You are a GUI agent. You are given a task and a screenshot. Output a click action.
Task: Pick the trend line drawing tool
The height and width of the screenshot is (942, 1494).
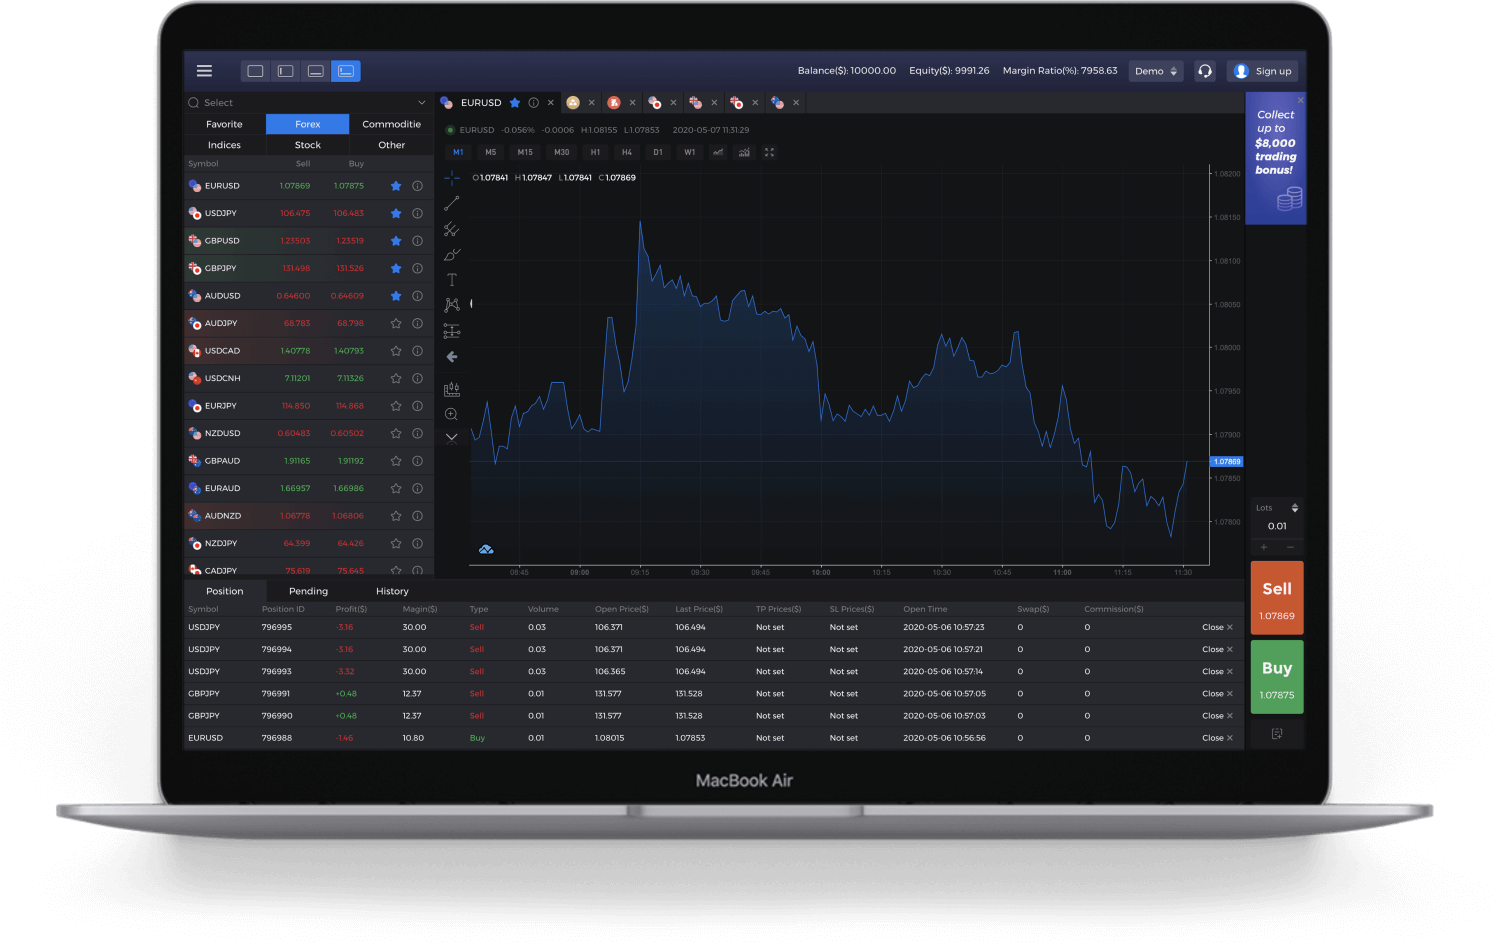pyautogui.click(x=452, y=203)
